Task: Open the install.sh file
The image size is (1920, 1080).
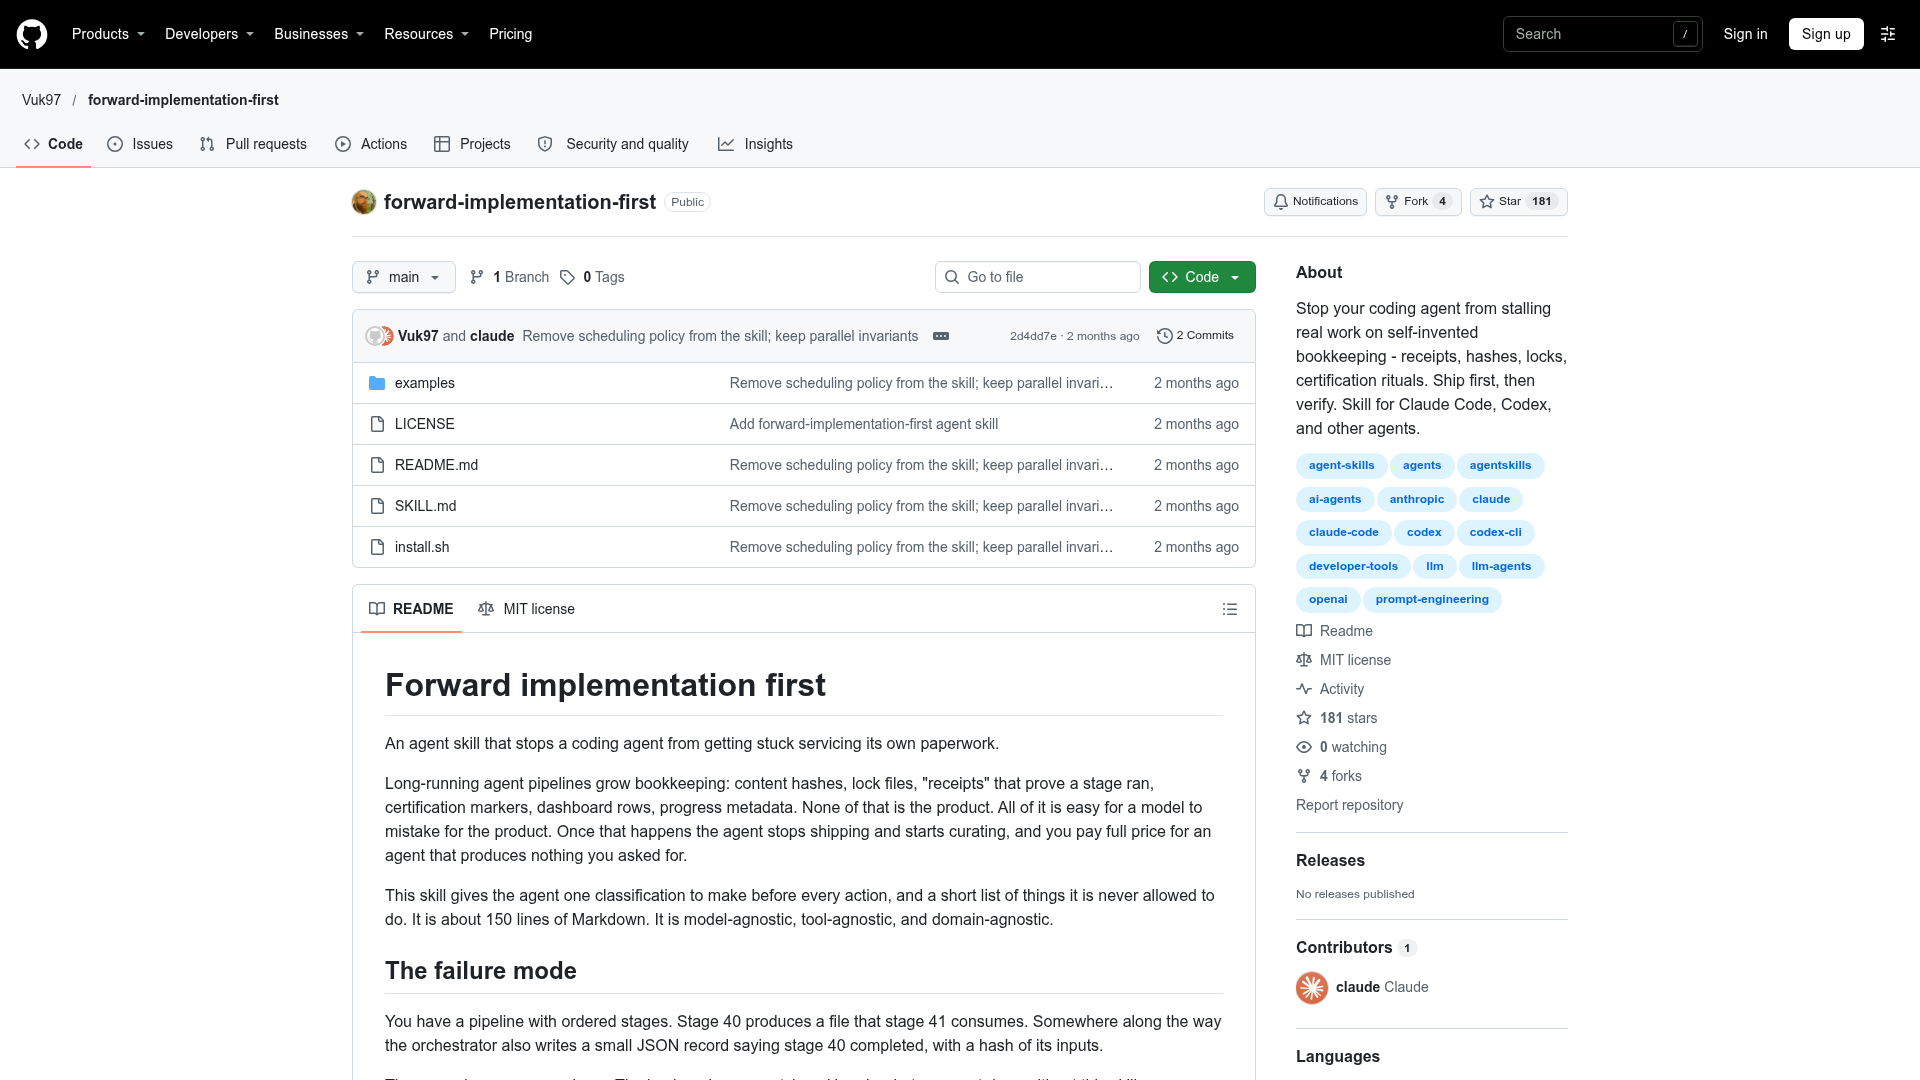Action: (422, 547)
